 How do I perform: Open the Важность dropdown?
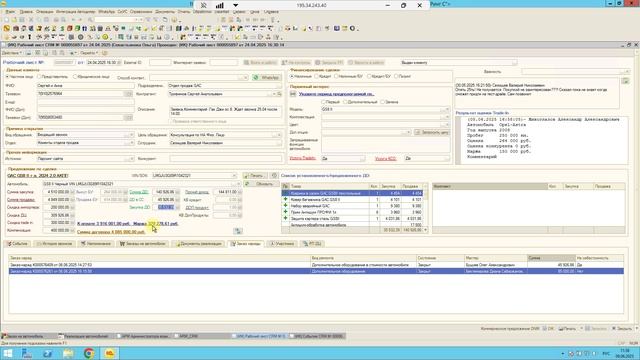627,72
